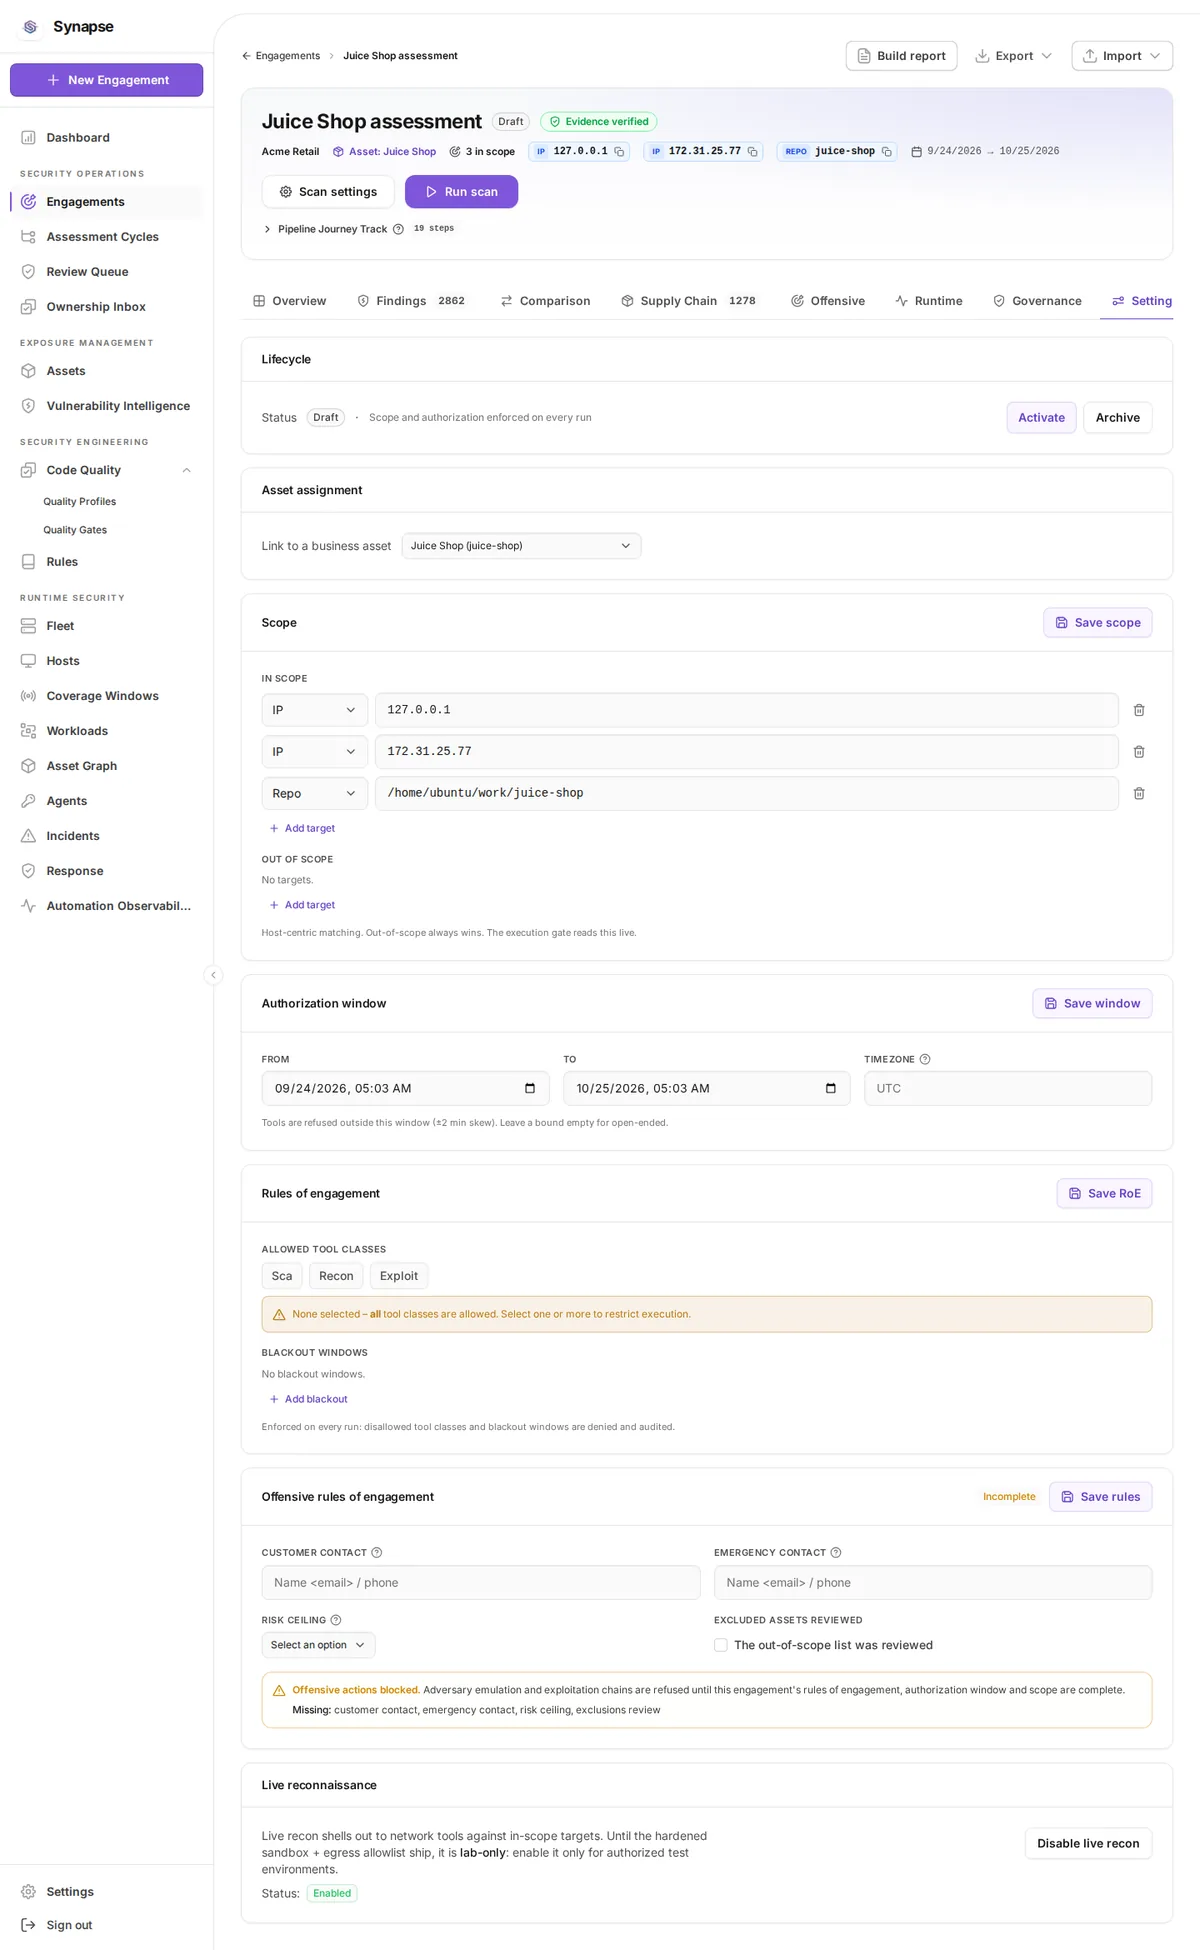Collapse the sidebar with the chevron handle
Viewport: 1200px width, 1950px height.
(x=213, y=975)
